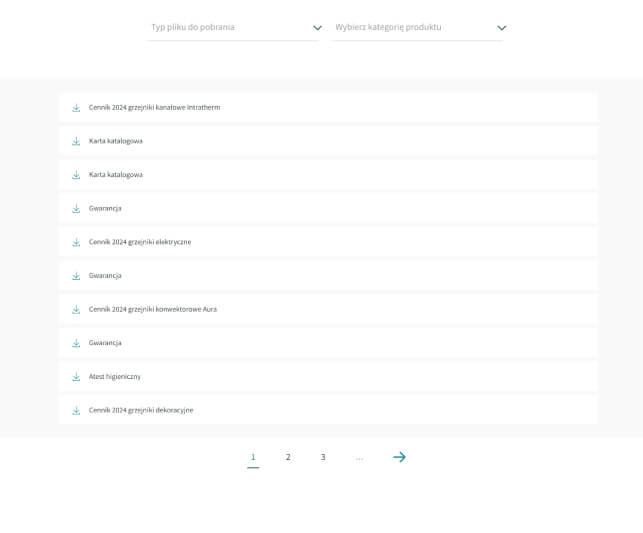This screenshot has height=533, width=643.
Task: Go to pagination page 2
Action: (288, 457)
